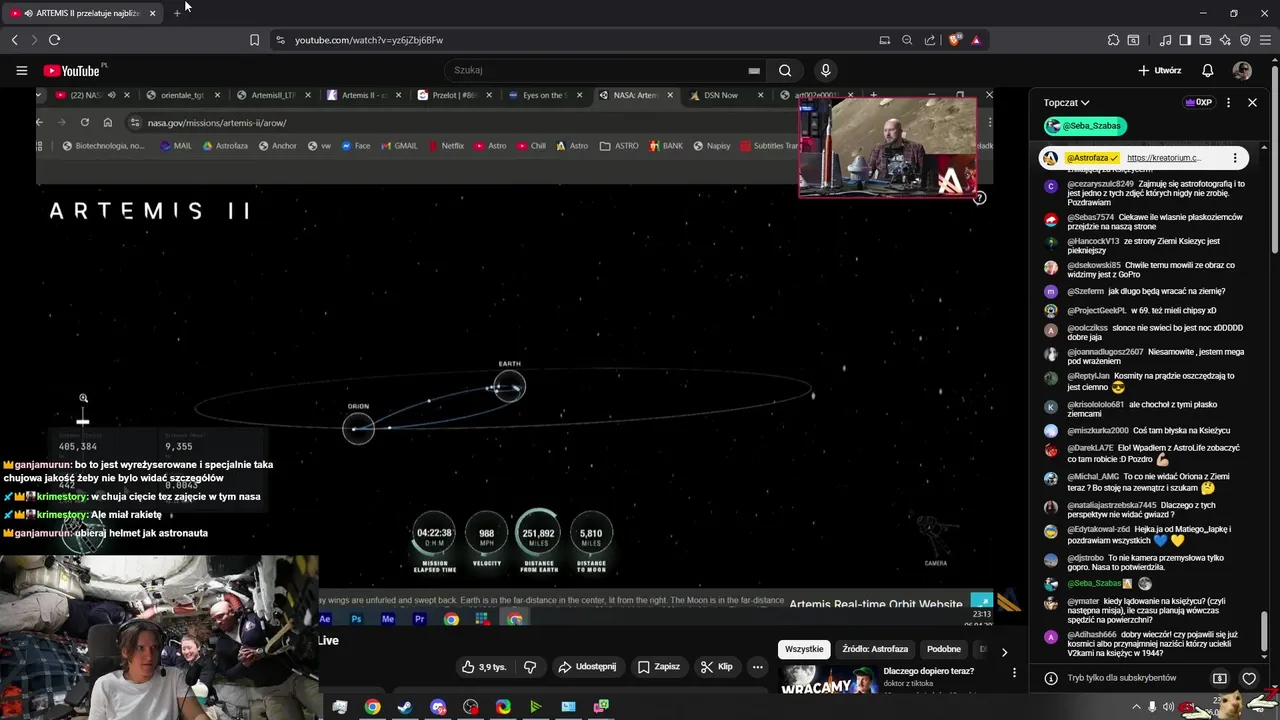
Task: Click the browser address bar URL
Action: [x=369, y=40]
